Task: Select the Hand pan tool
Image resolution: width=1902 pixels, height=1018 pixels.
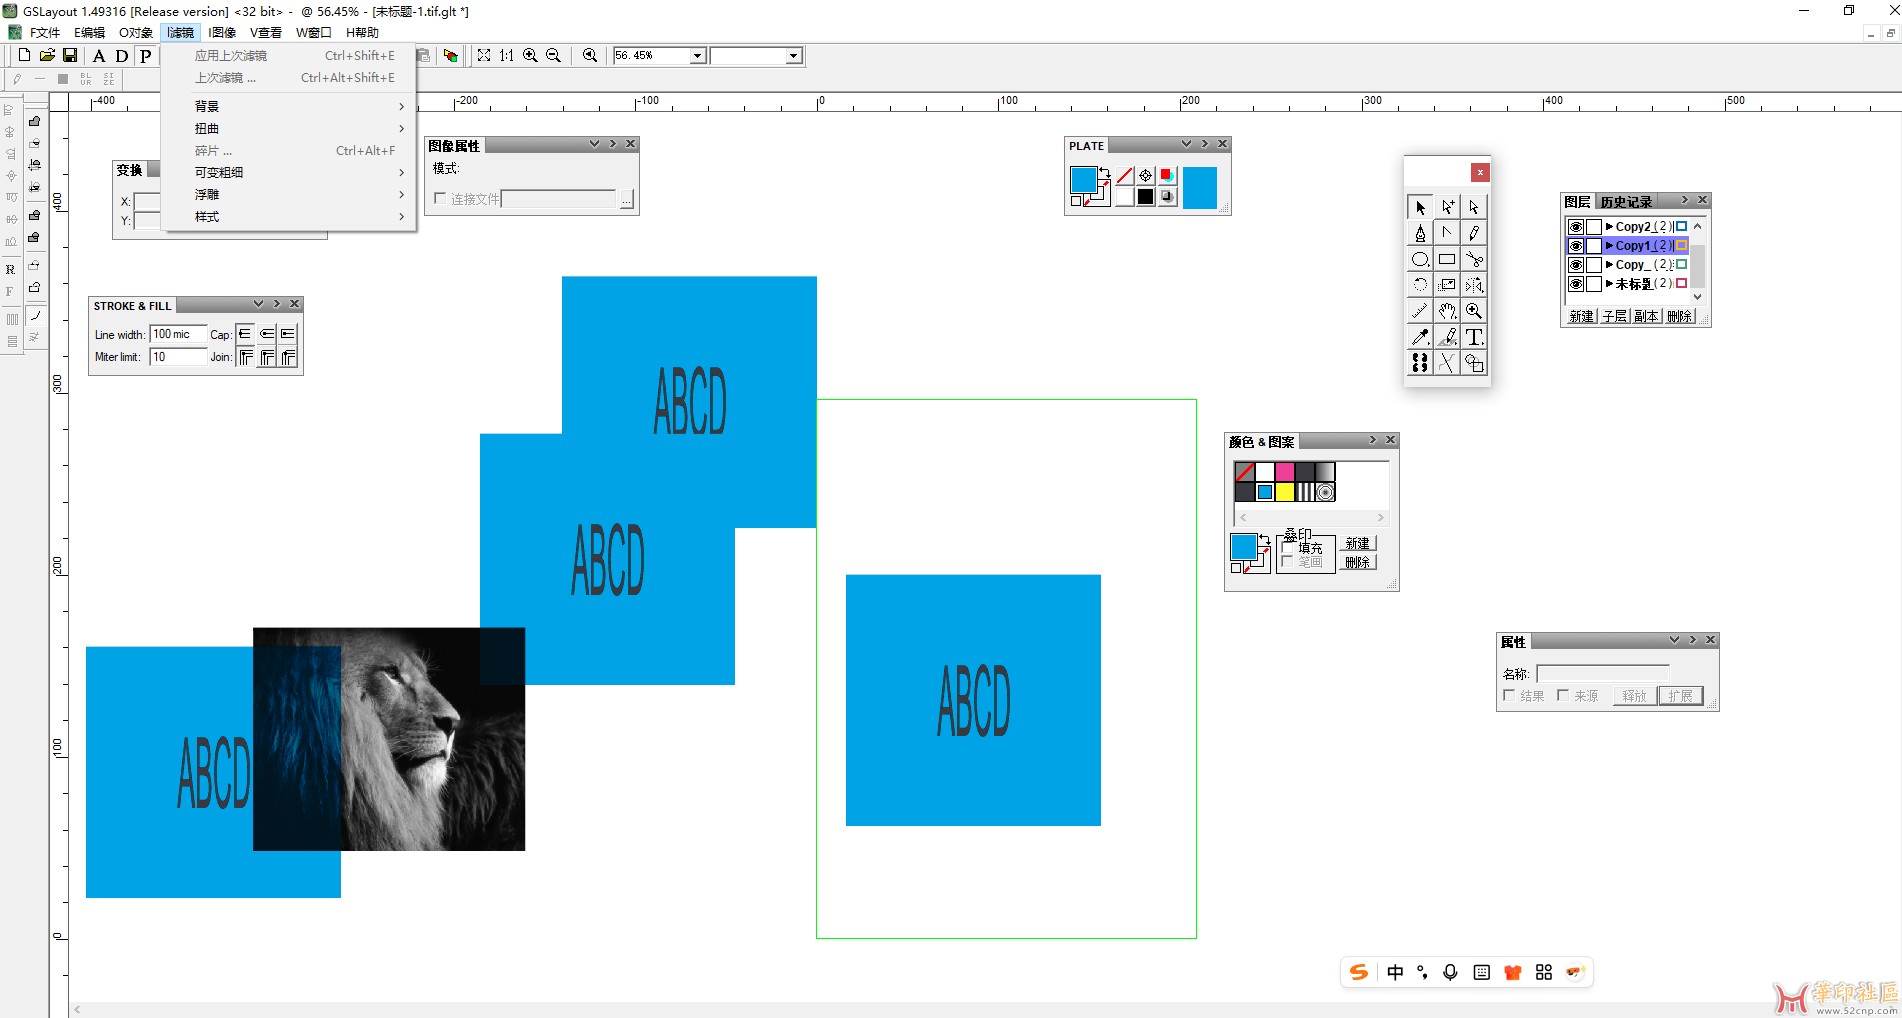Action: coord(1447,311)
